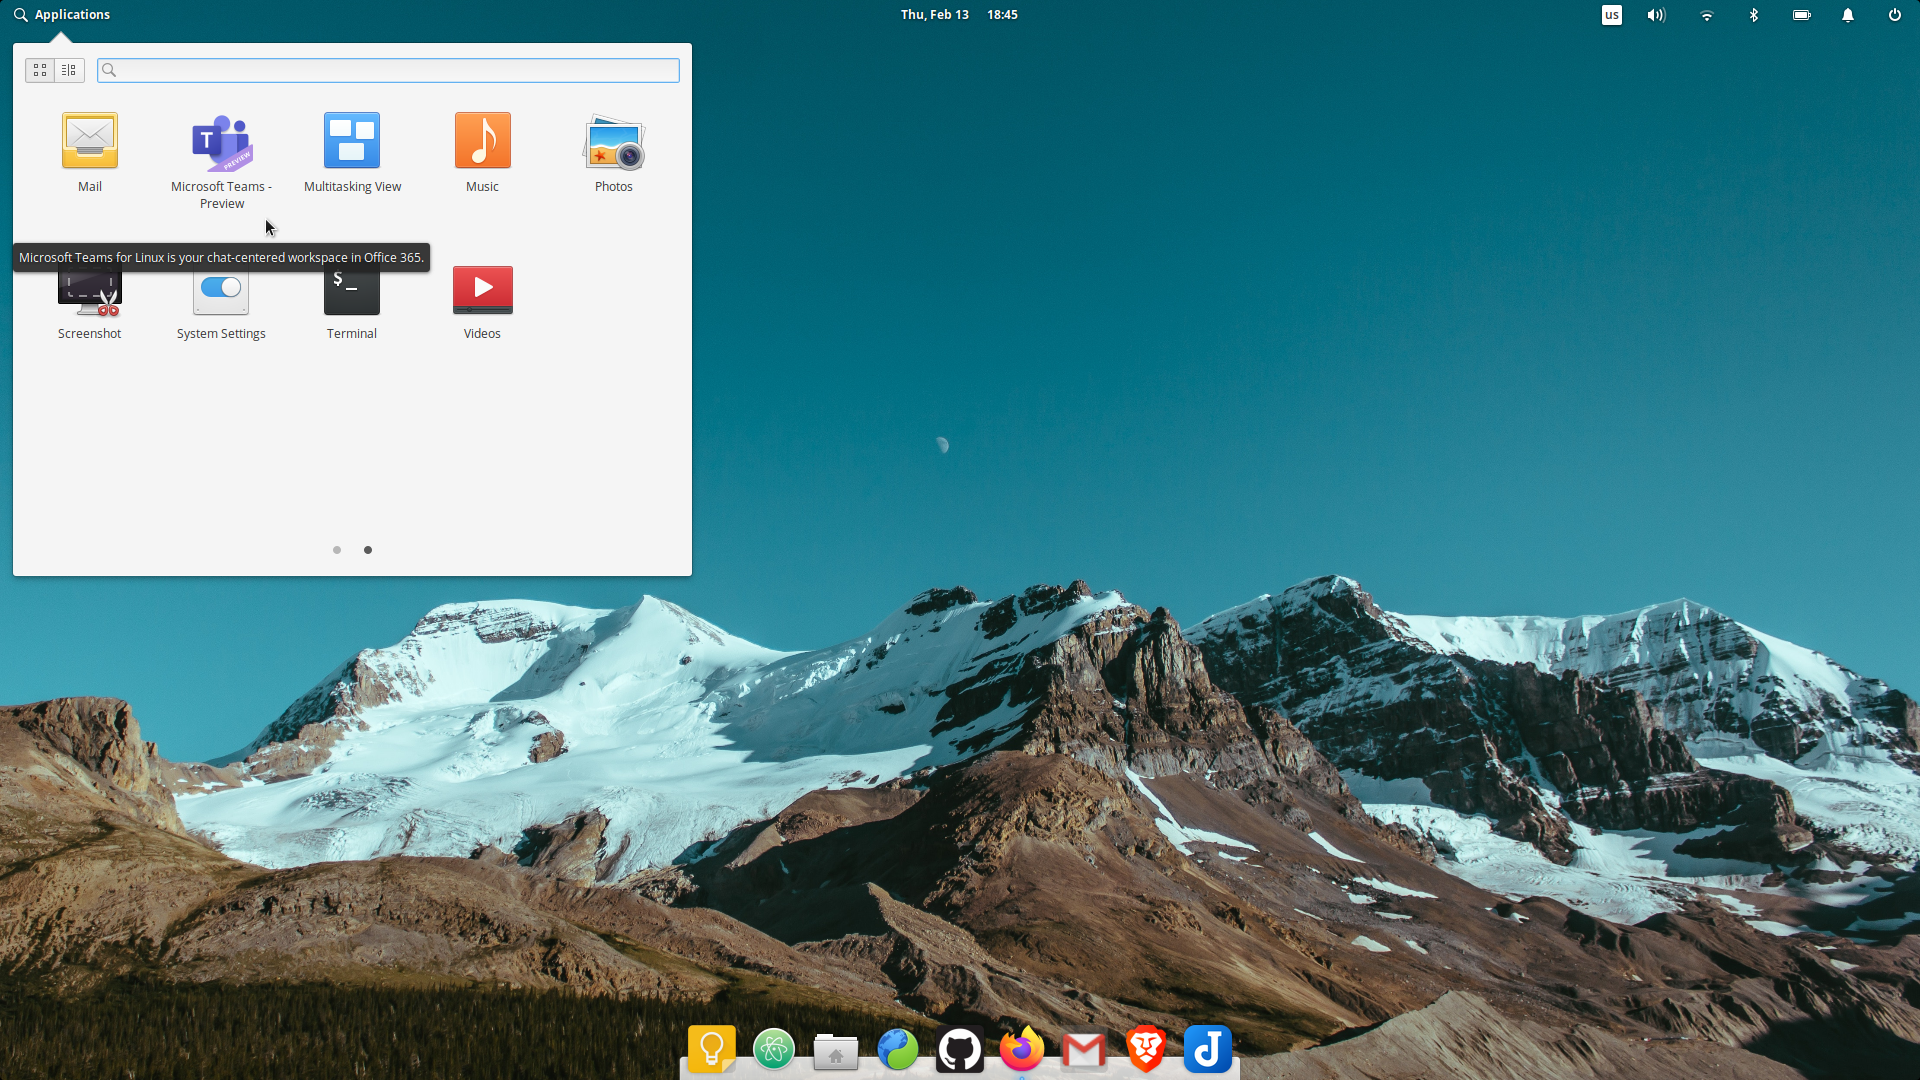The image size is (1920, 1080).
Task: Open Music application
Action: tap(483, 140)
